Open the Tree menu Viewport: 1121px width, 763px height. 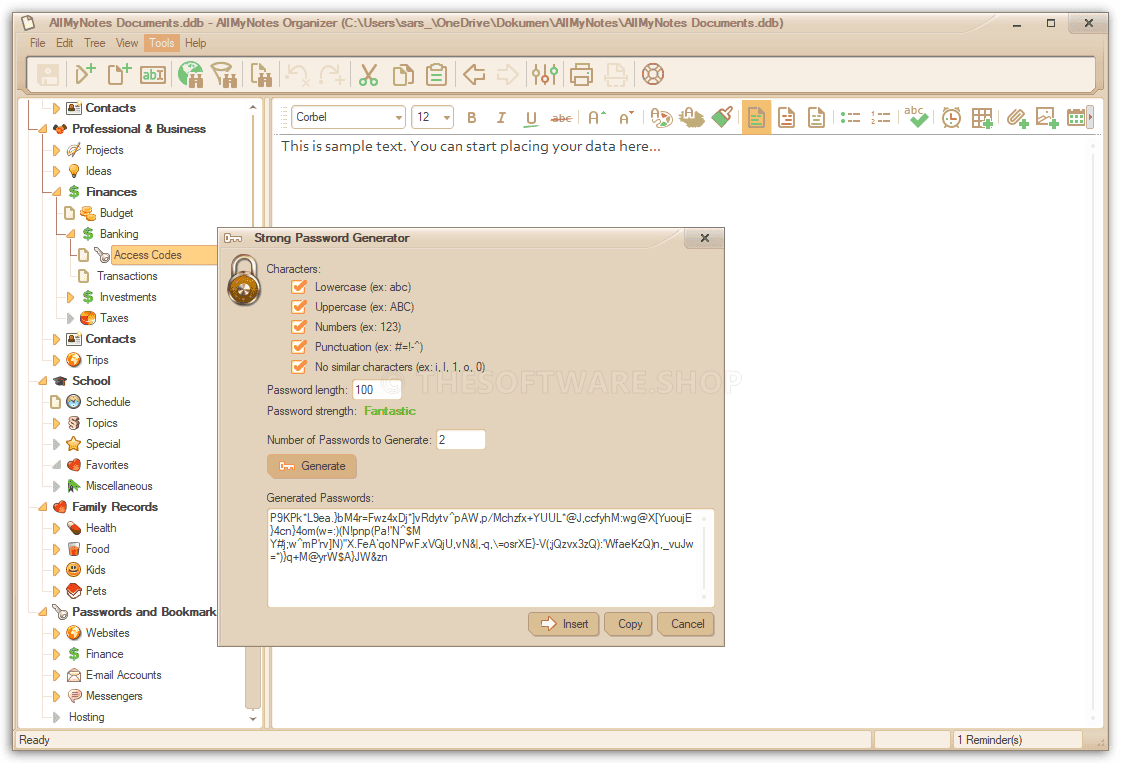94,43
